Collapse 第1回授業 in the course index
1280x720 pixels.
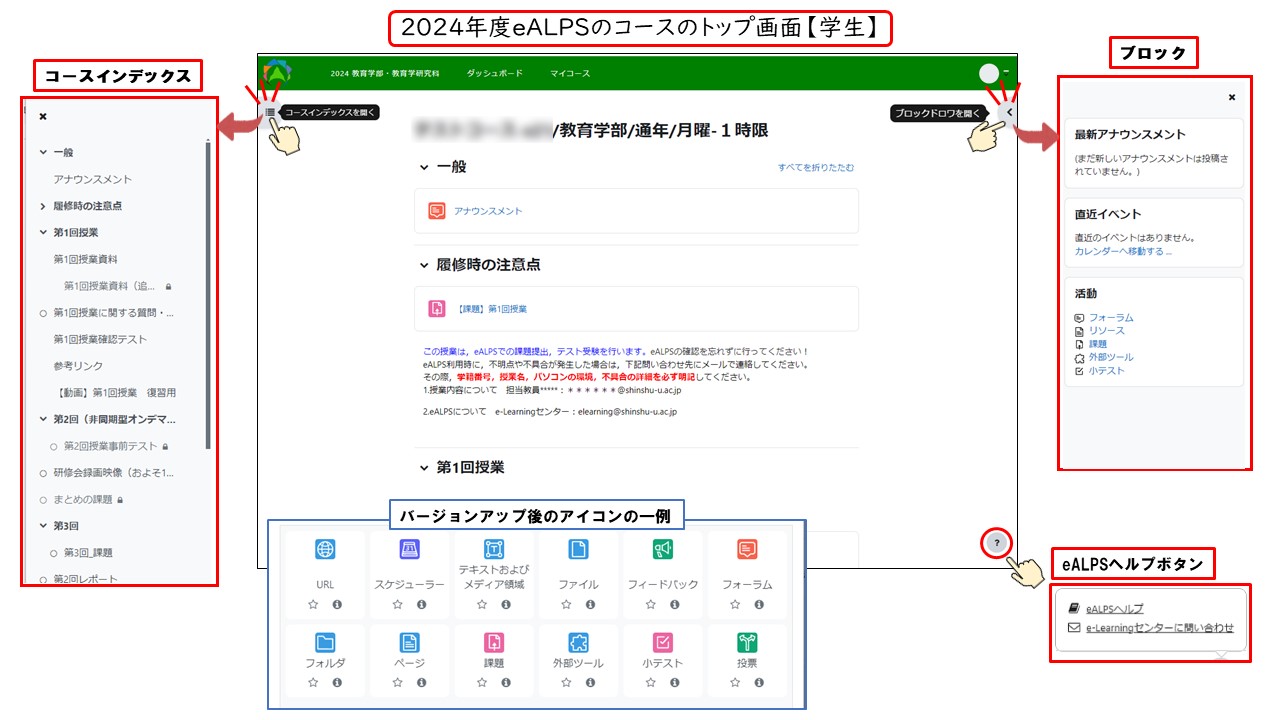pos(43,232)
